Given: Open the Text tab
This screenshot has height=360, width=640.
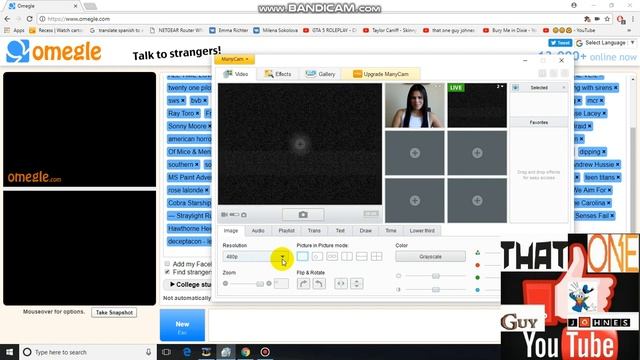Looking at the screenshot, I should pos(340,231).
